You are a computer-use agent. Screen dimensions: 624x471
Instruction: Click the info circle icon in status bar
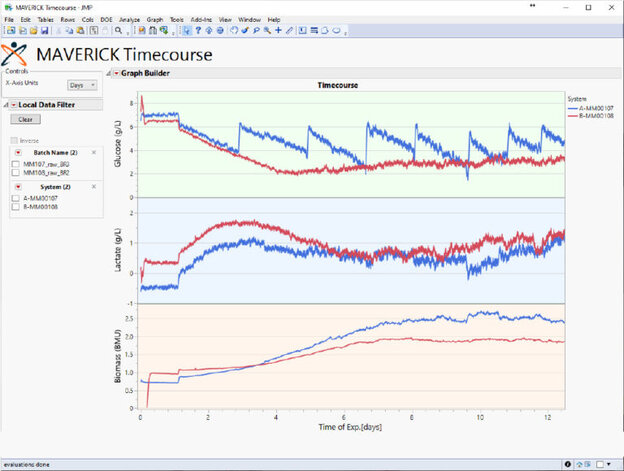click(567, 464)
